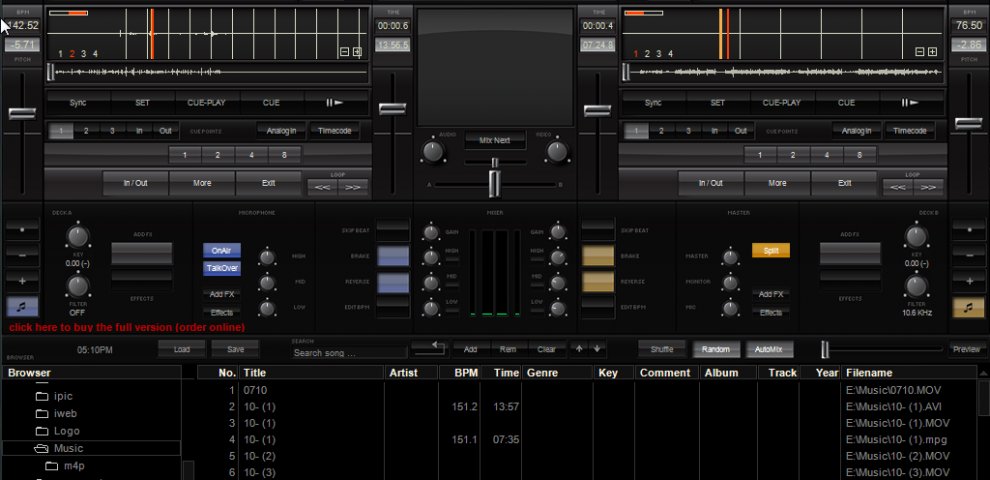Toggle deck B Brake button
Screen dimensions: 990x480
(597, 256)
